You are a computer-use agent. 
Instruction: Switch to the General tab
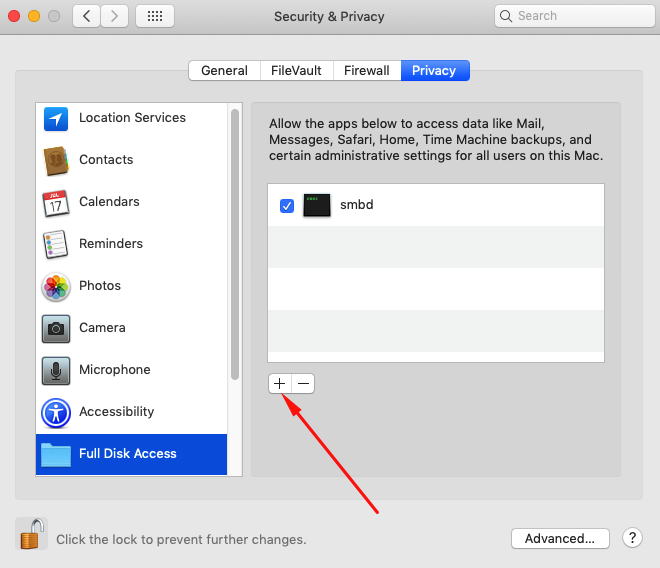point(224,71)
